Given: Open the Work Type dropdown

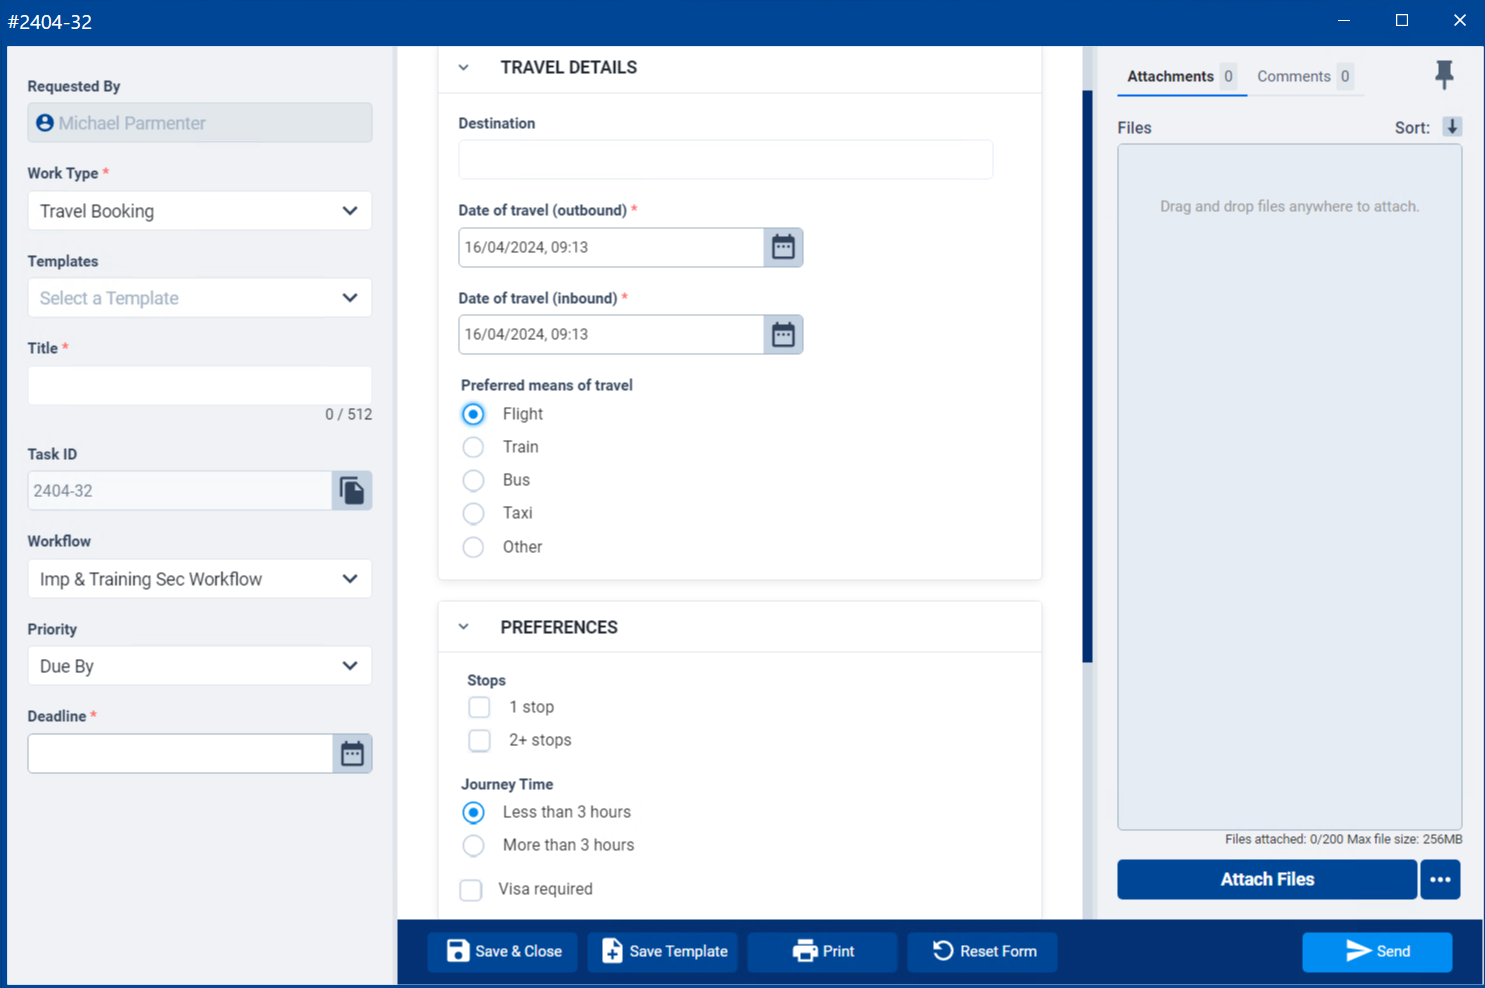Looking at the screenshot, I should coord(199,211).
